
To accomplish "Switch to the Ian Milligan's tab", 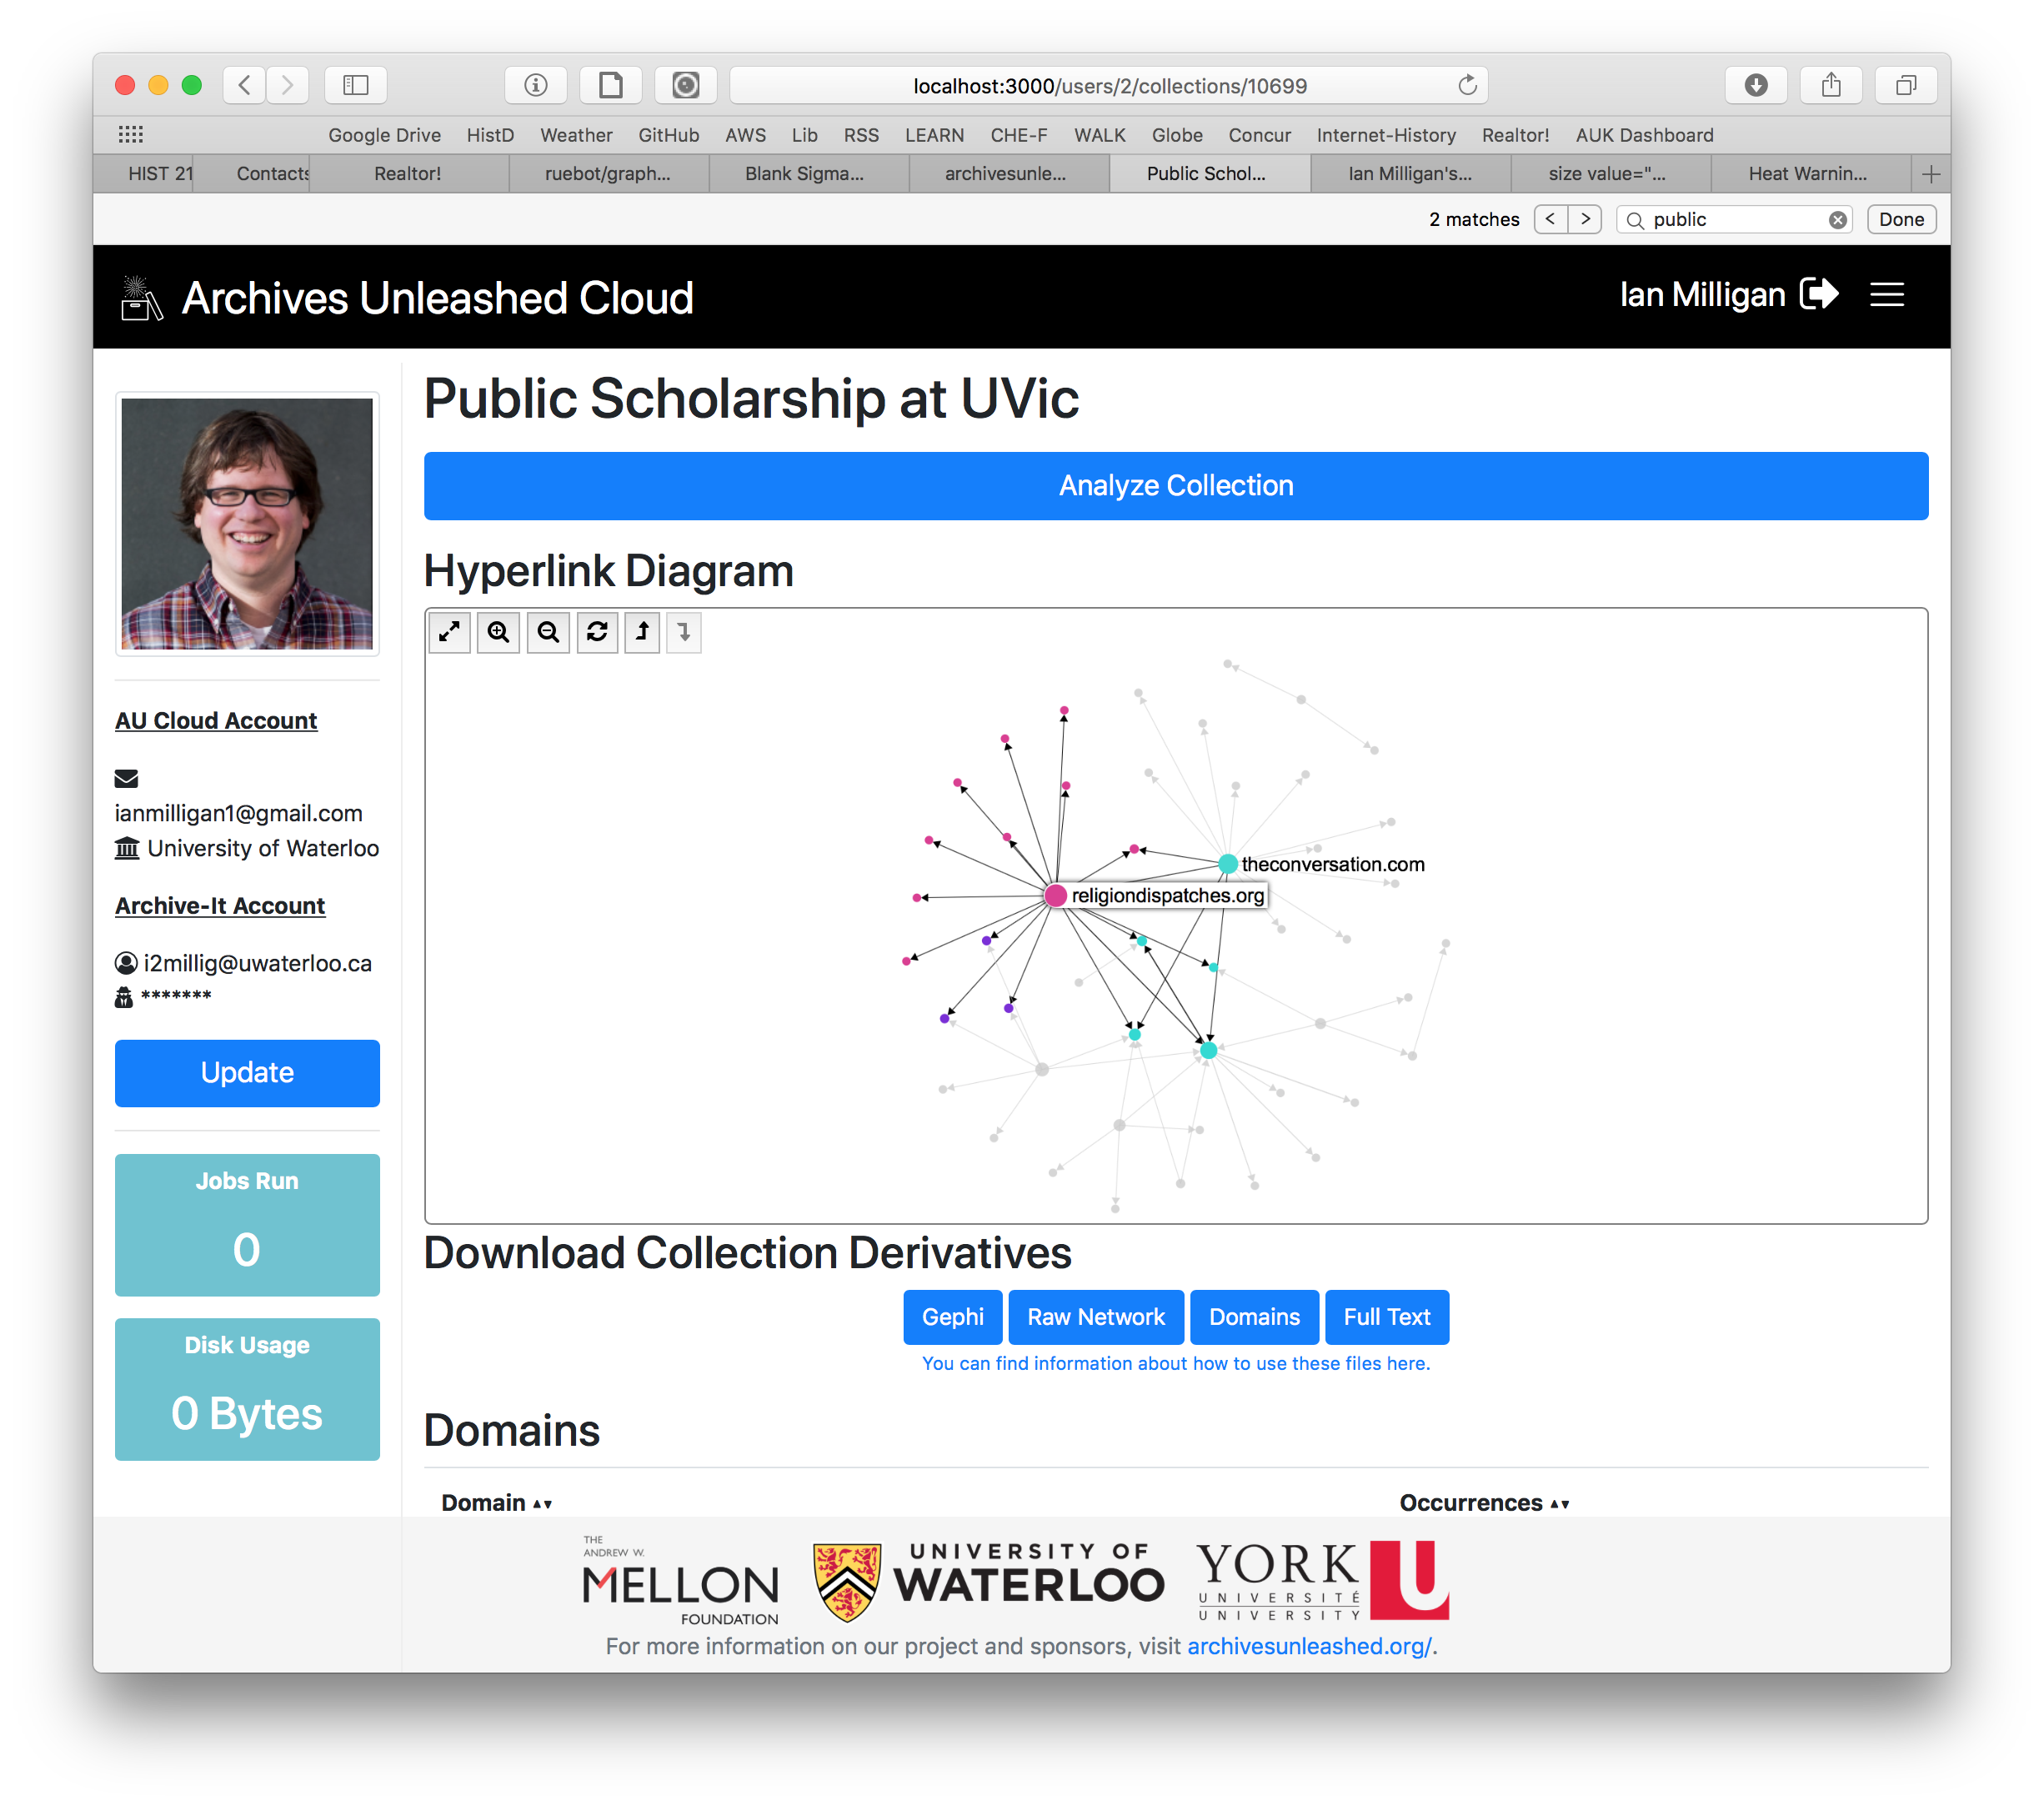I will point(1410,174).
